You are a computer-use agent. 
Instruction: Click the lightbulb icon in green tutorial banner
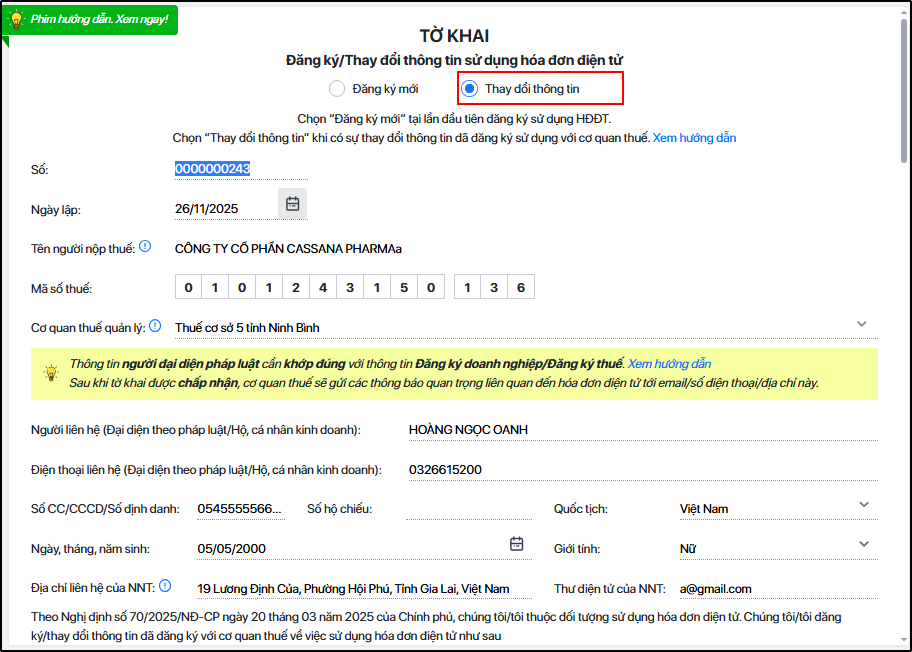point(16,19)
